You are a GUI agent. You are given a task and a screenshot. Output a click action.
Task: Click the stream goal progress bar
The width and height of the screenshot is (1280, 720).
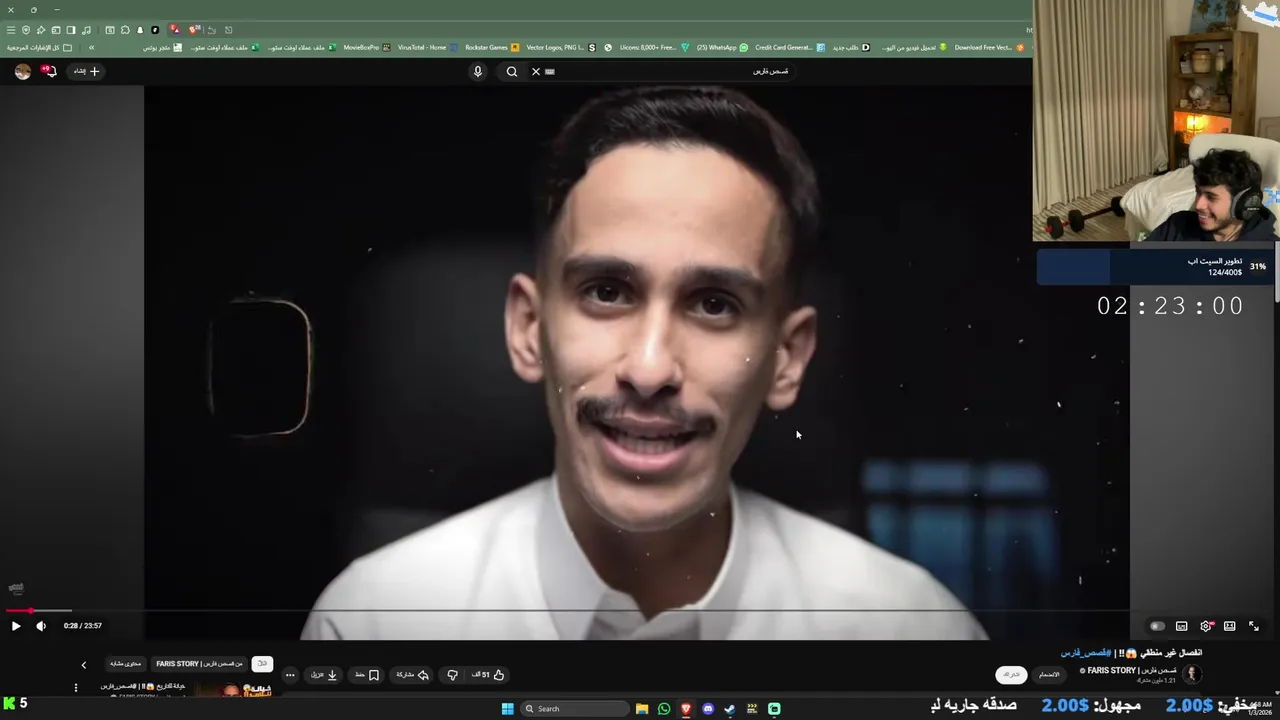pos(1155,267)
